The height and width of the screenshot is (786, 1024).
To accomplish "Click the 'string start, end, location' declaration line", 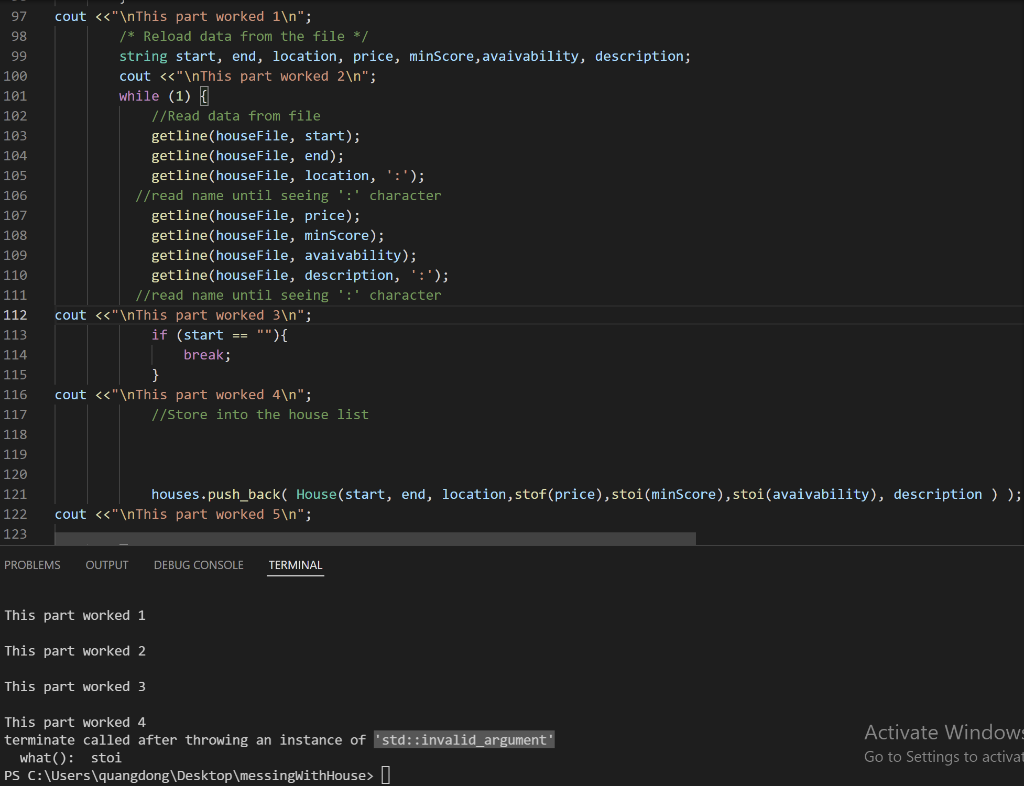I will click(405, 56).
